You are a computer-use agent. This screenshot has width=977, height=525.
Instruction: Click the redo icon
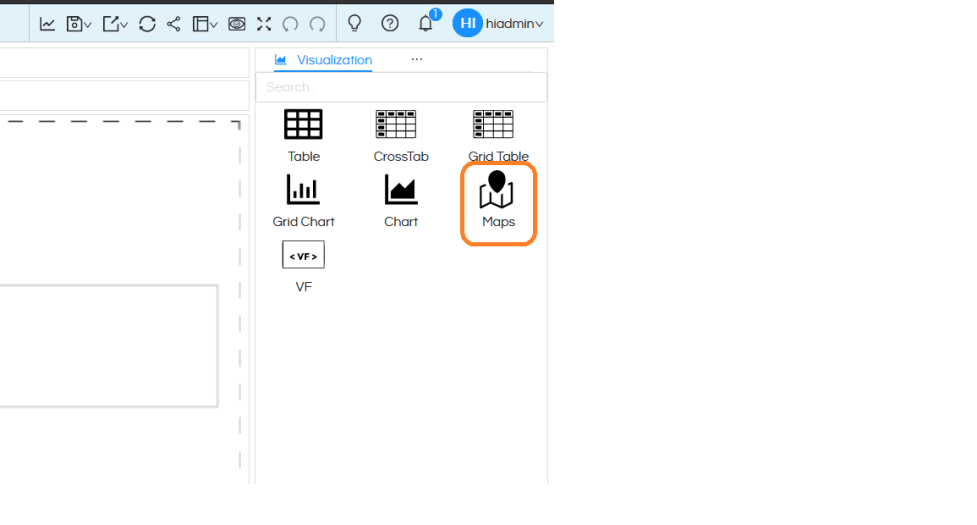(318, 24)
